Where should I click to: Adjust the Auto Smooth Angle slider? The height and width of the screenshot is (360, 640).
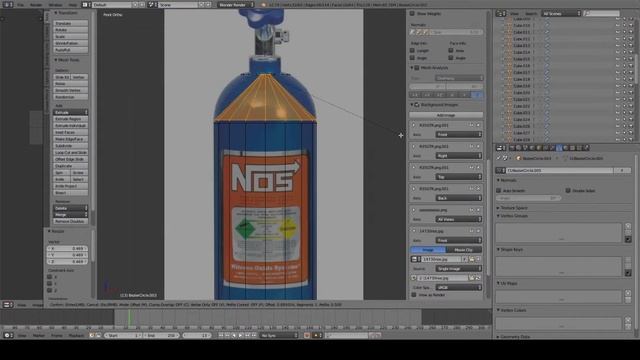528,198
